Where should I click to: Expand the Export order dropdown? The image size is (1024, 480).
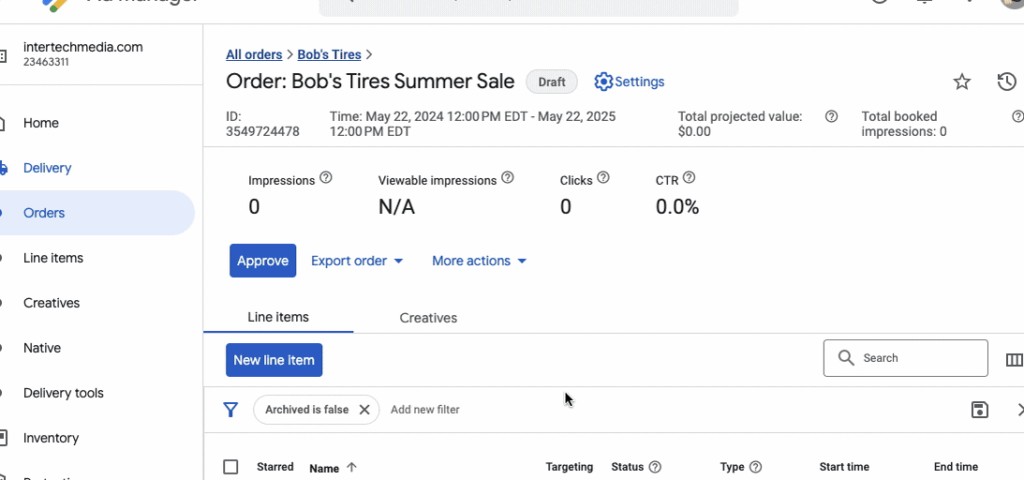357,261
